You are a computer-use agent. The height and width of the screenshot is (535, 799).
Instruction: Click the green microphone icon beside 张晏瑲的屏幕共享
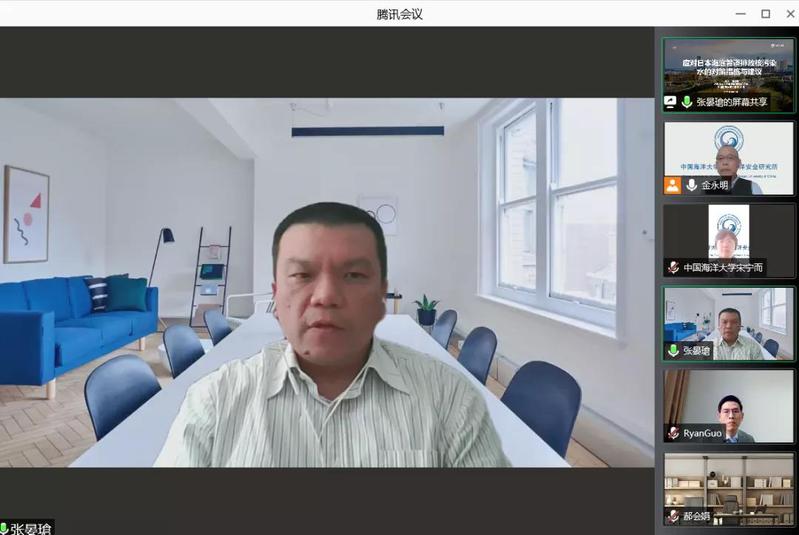pos(687,102)
